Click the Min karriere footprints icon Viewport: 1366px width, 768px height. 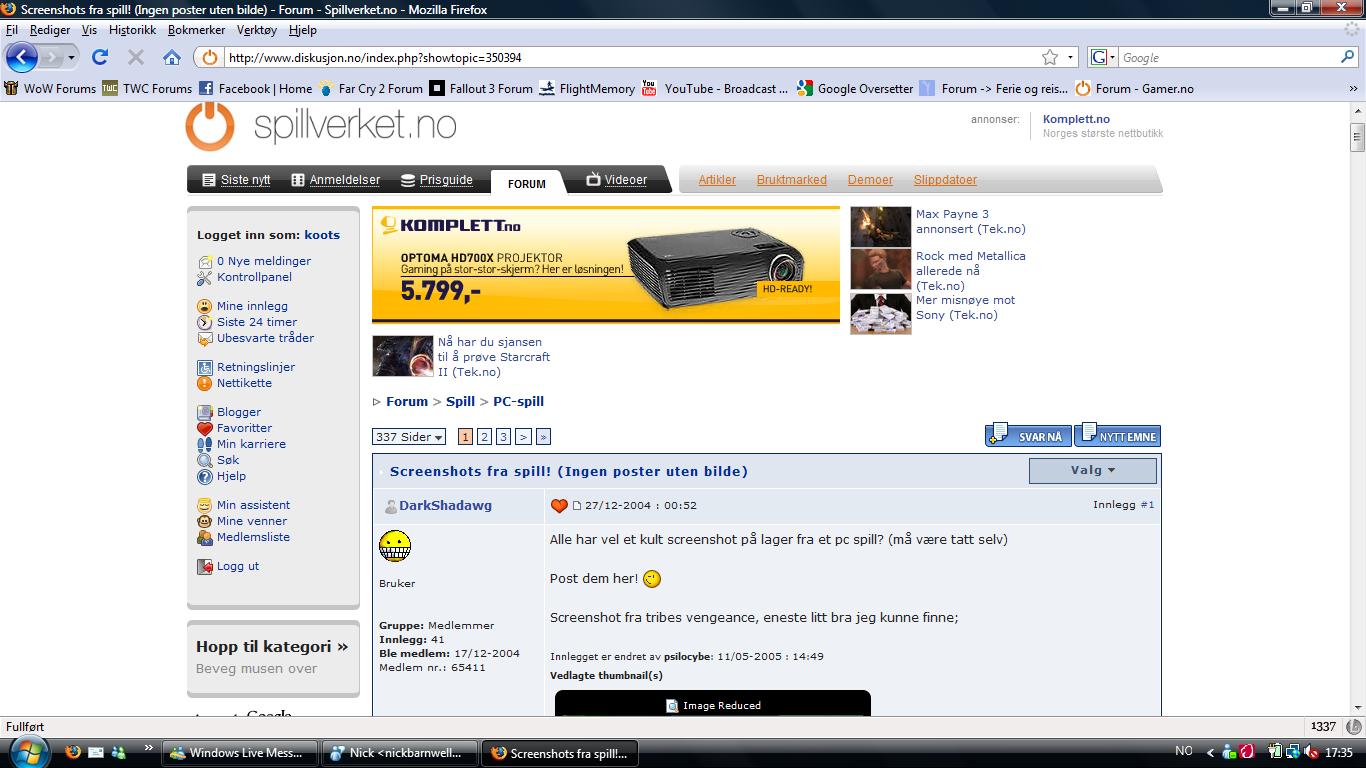click(x=205, y=444)
